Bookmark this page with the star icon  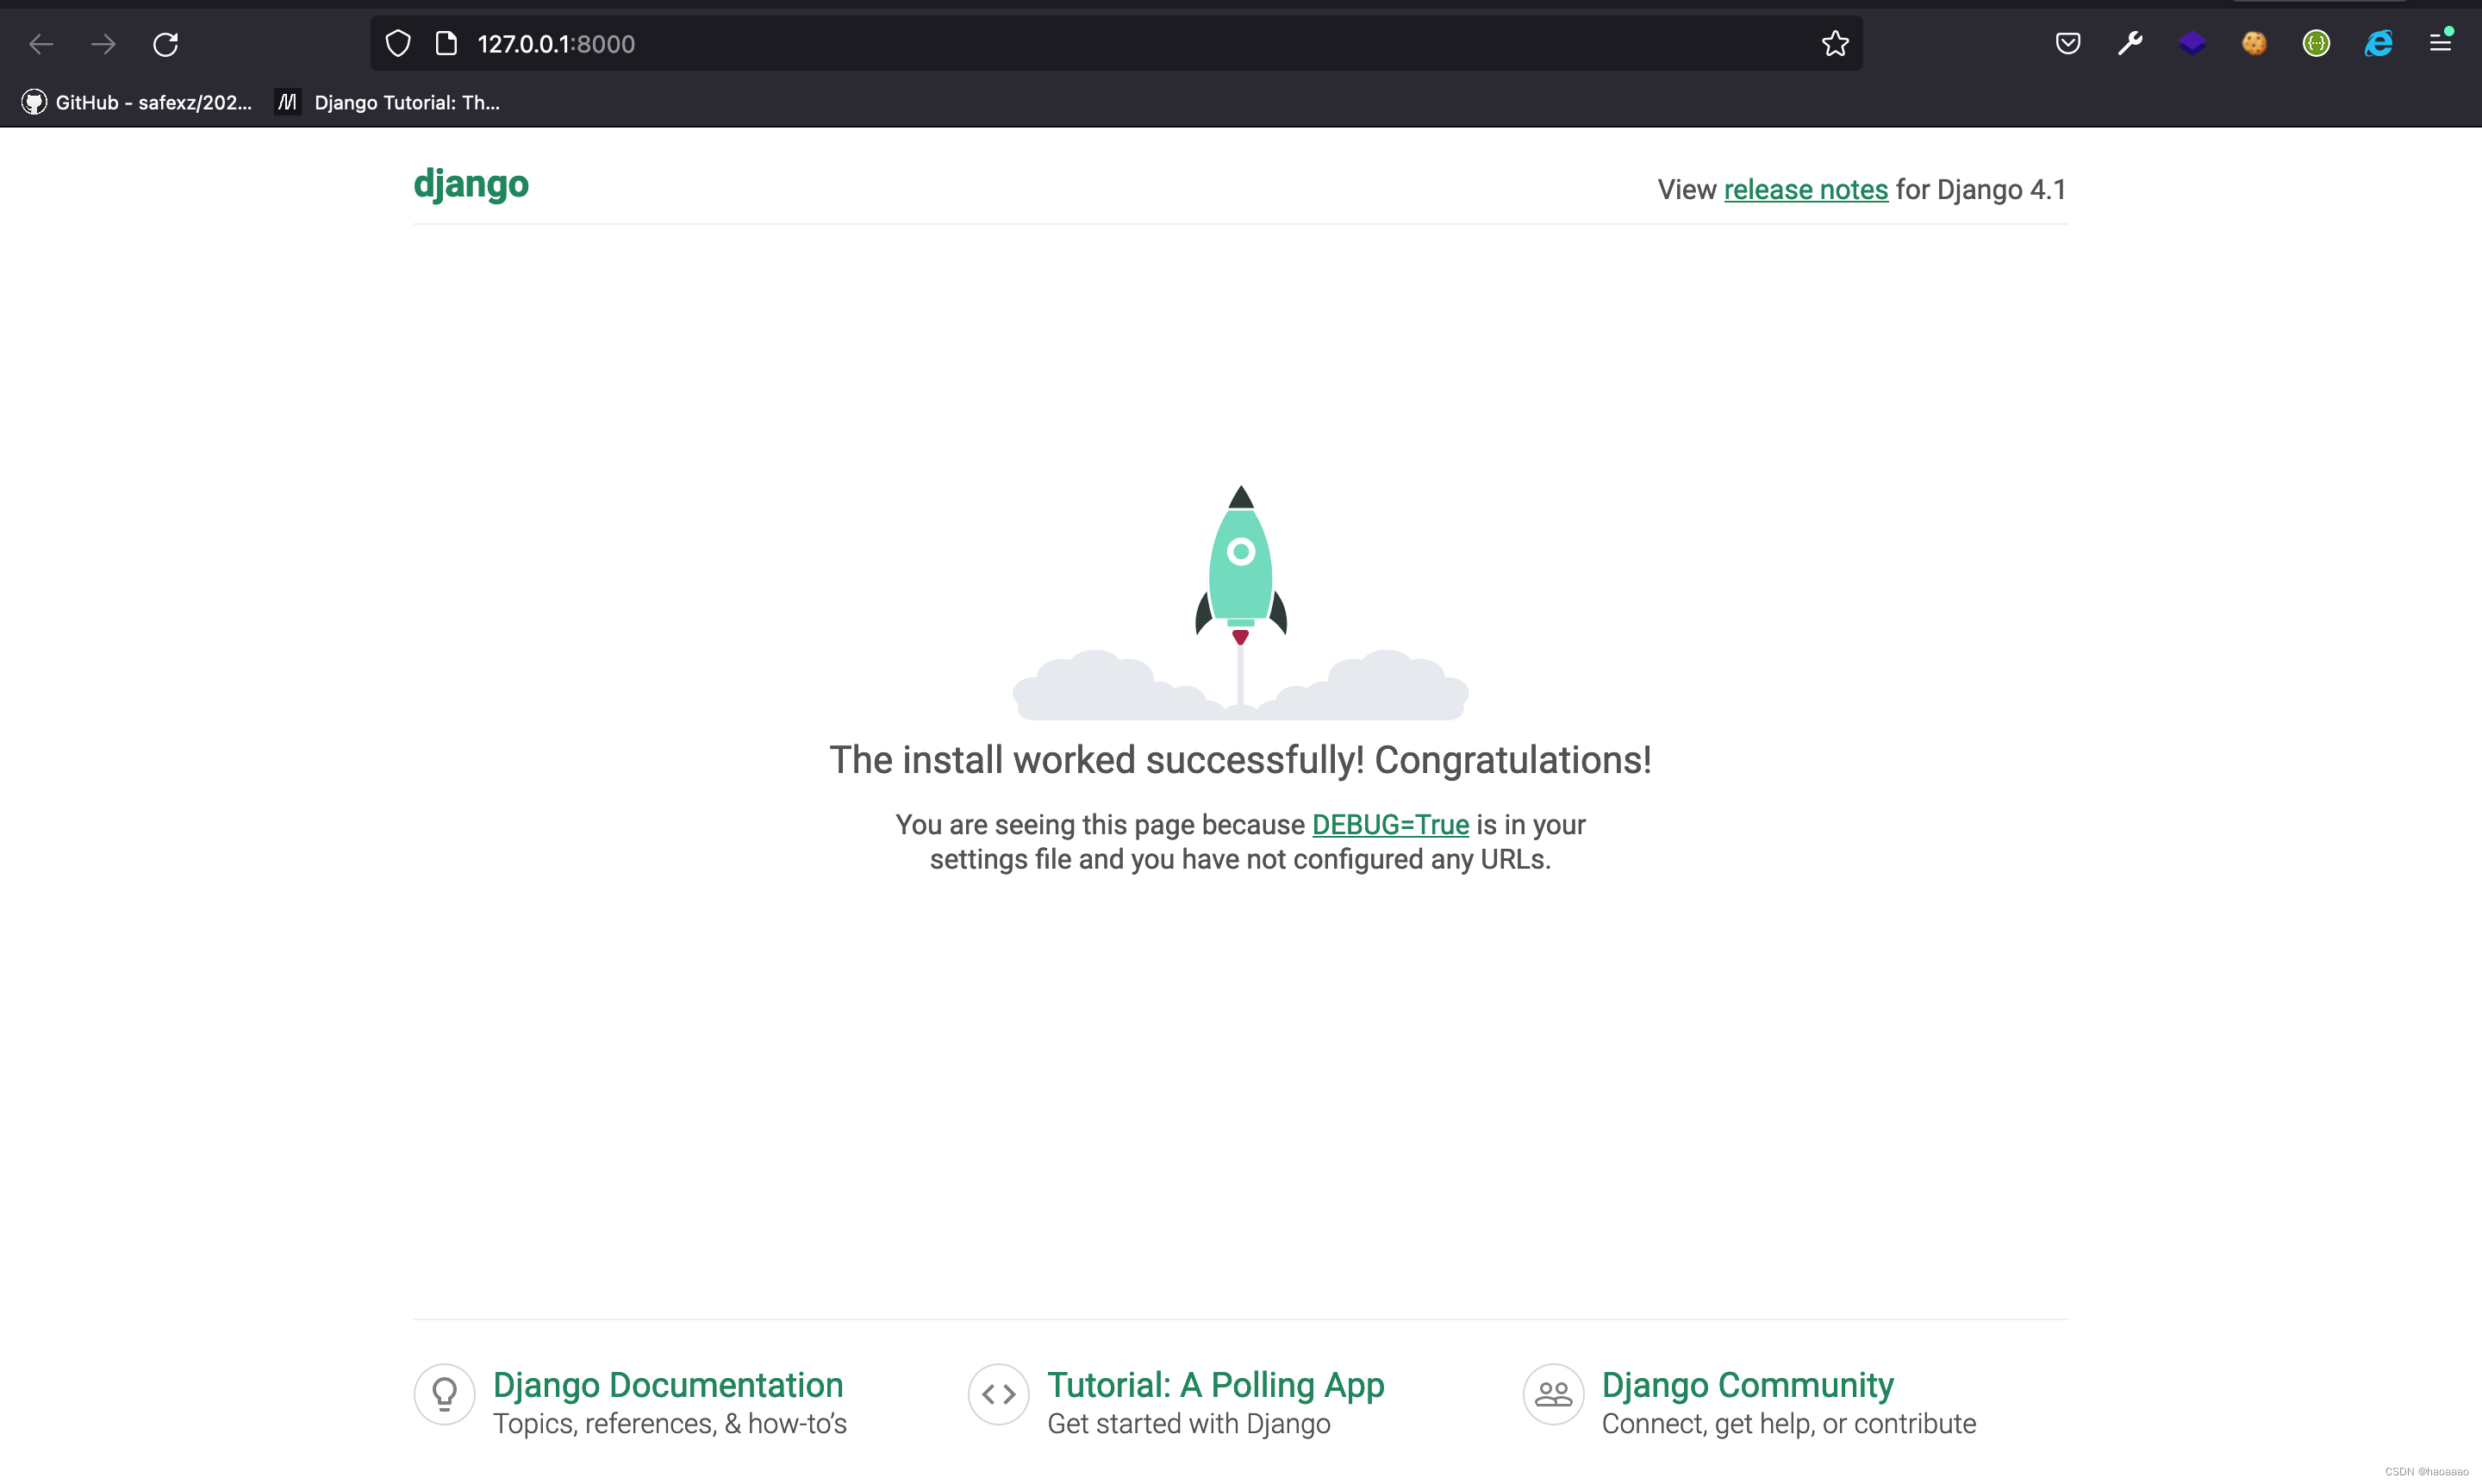(x=1835, y=44)
